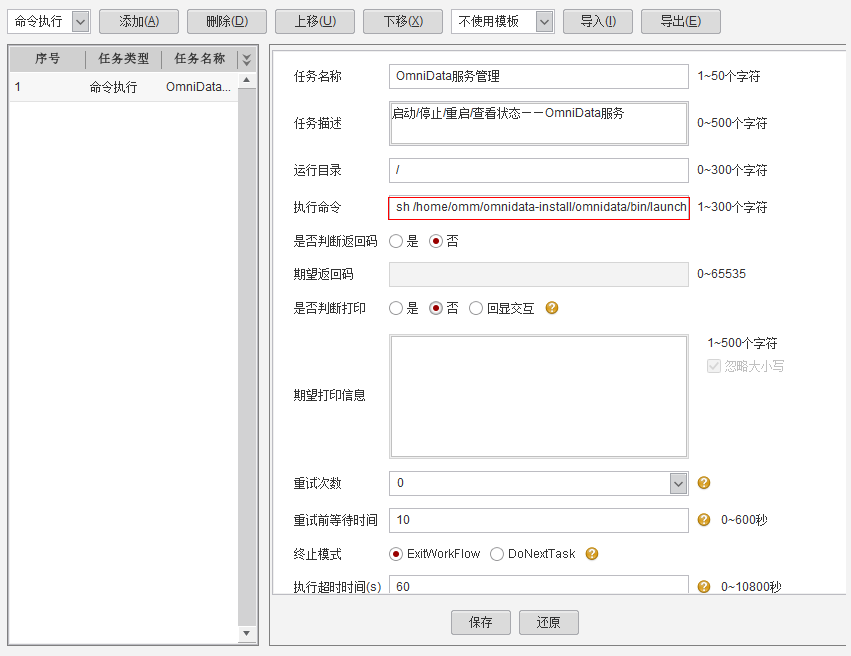Image resolution: width=851 pixels, height=656 pixels.
Task: Click the 添加(A) button
Action: 139,22
